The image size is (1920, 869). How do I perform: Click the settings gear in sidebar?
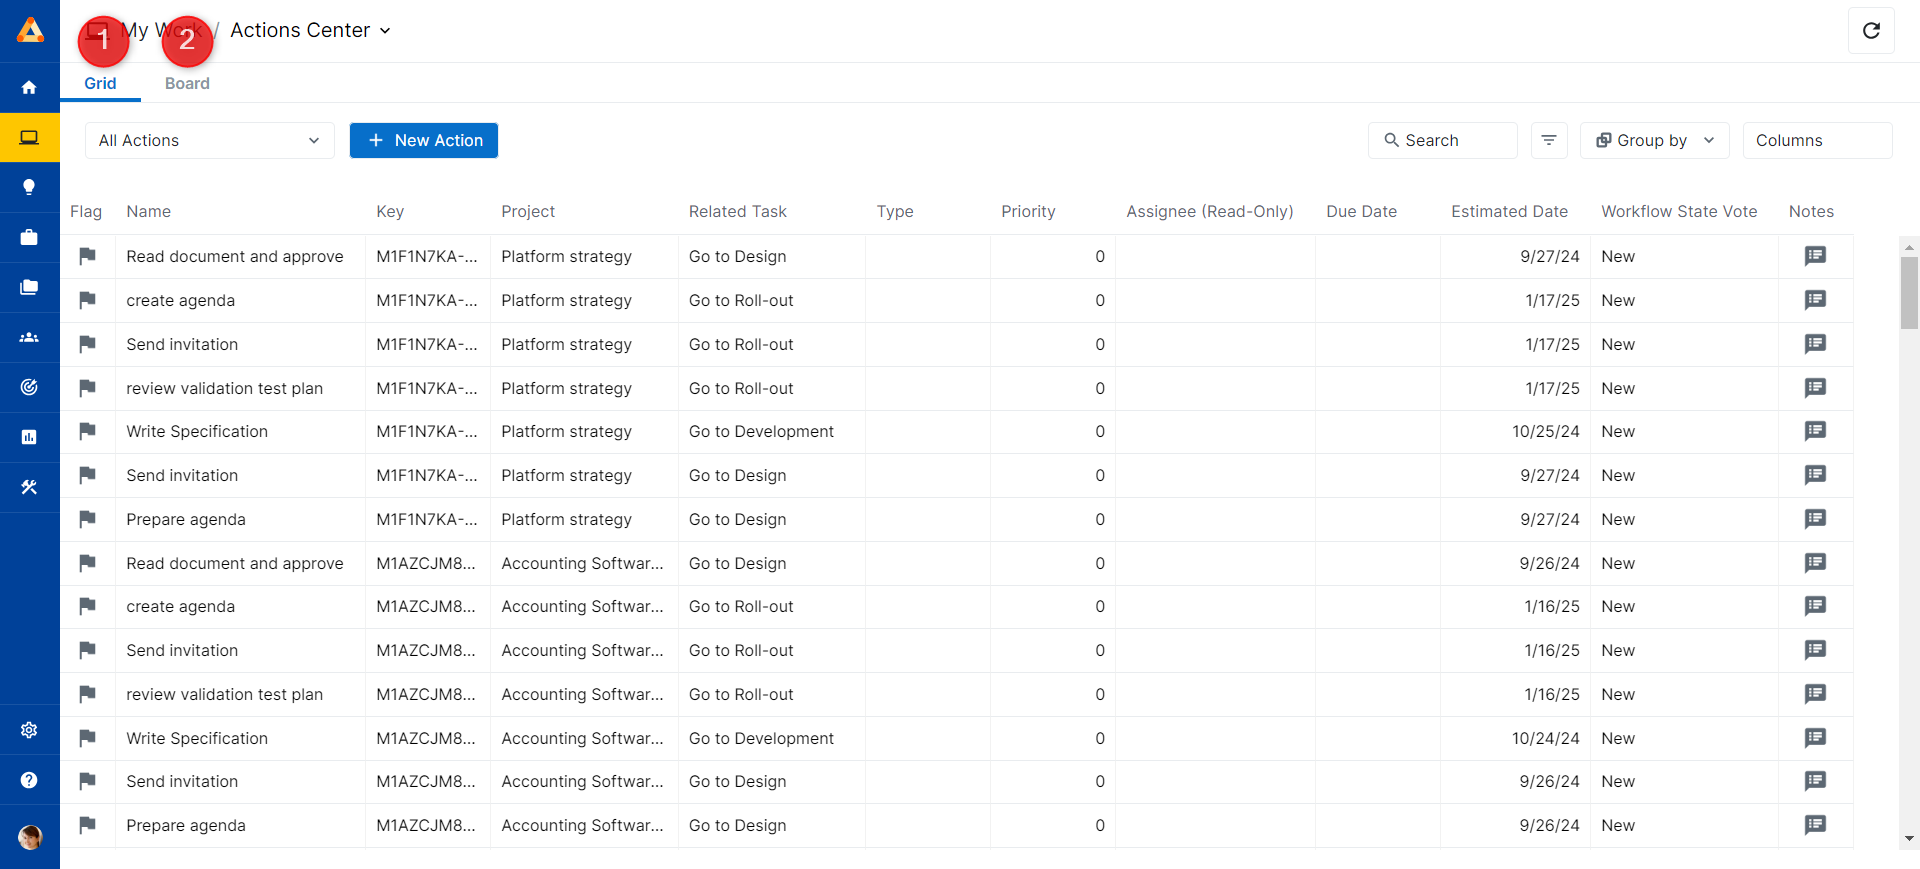(x=29, y=730)
